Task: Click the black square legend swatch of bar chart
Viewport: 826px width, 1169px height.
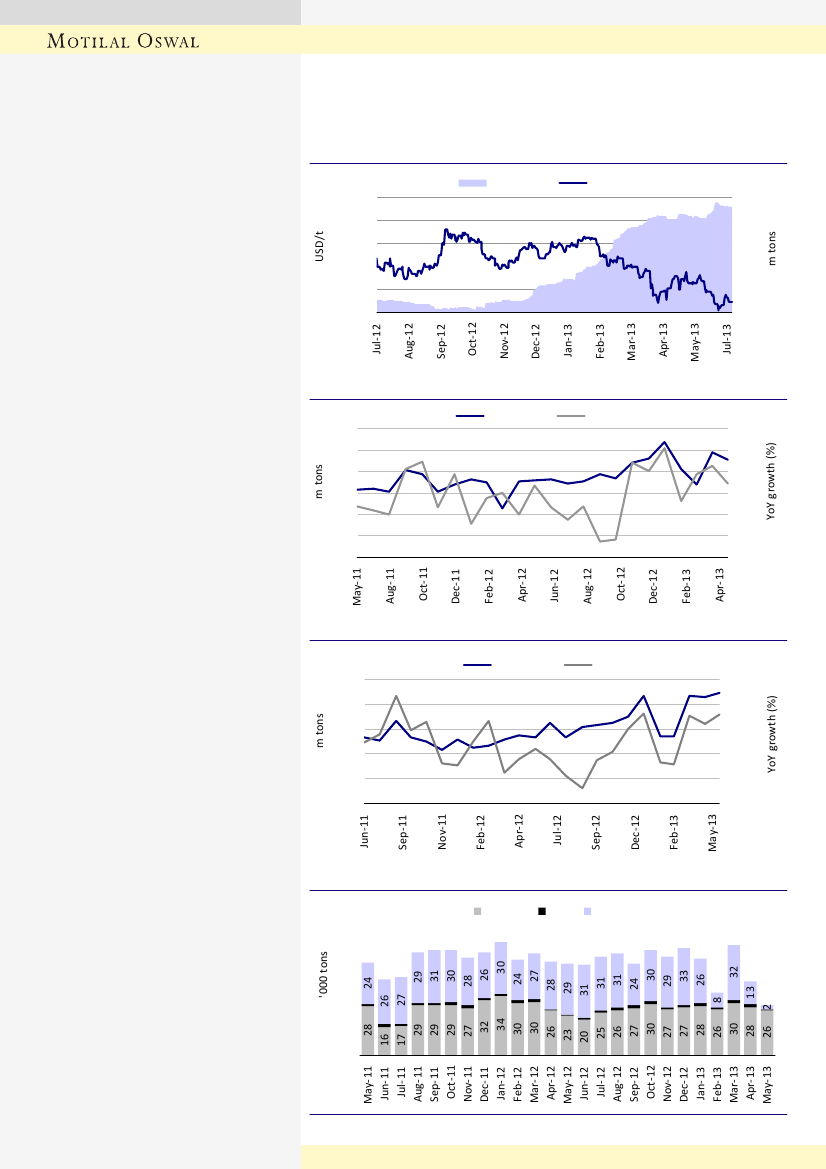Action: (x=542, y=911)
